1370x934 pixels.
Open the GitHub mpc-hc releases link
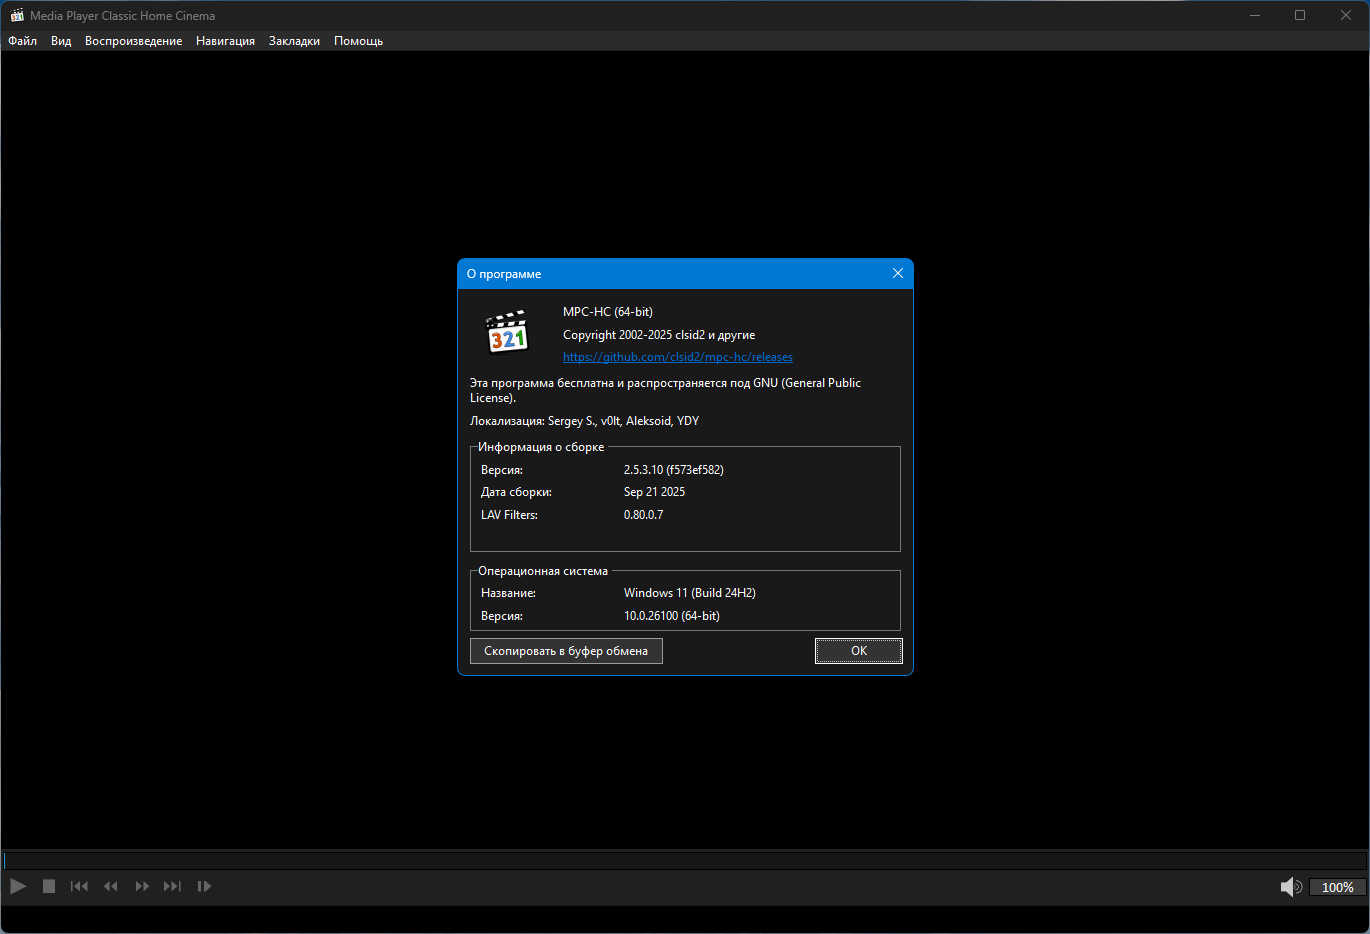pyautogui.click(x=677, y=357)
